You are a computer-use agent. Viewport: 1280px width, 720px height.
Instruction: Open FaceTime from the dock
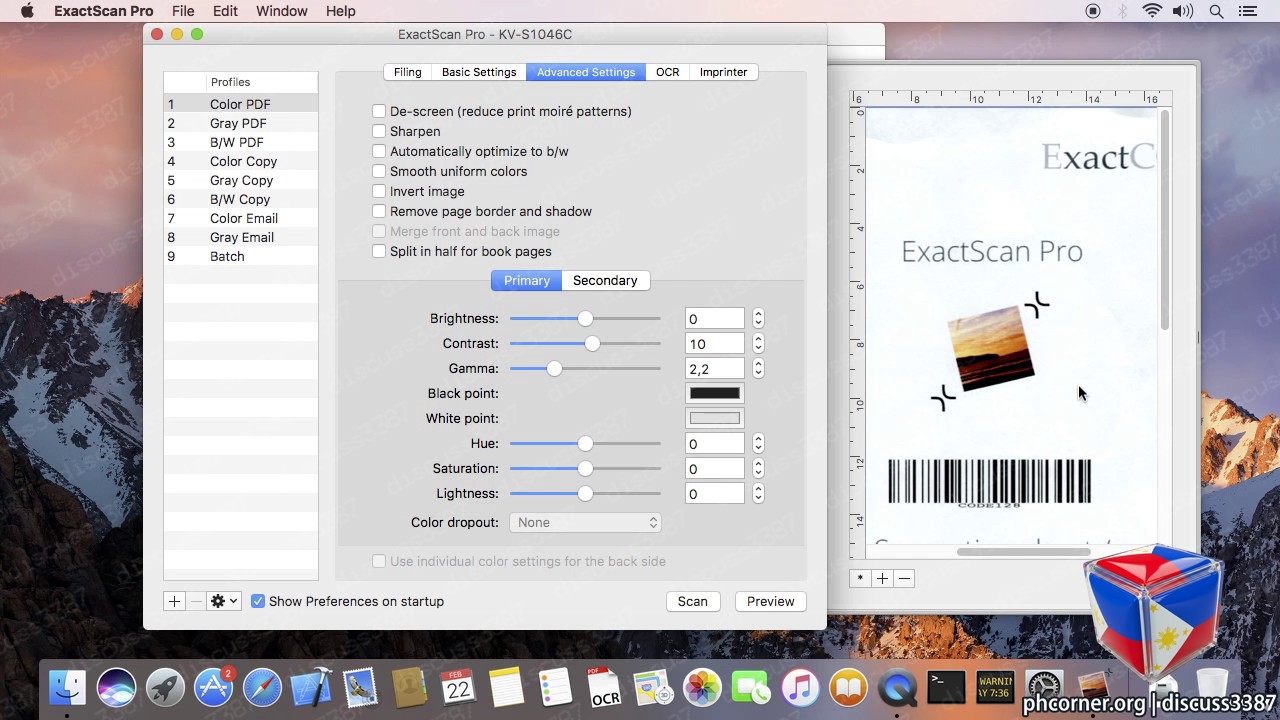pos(750,688)
